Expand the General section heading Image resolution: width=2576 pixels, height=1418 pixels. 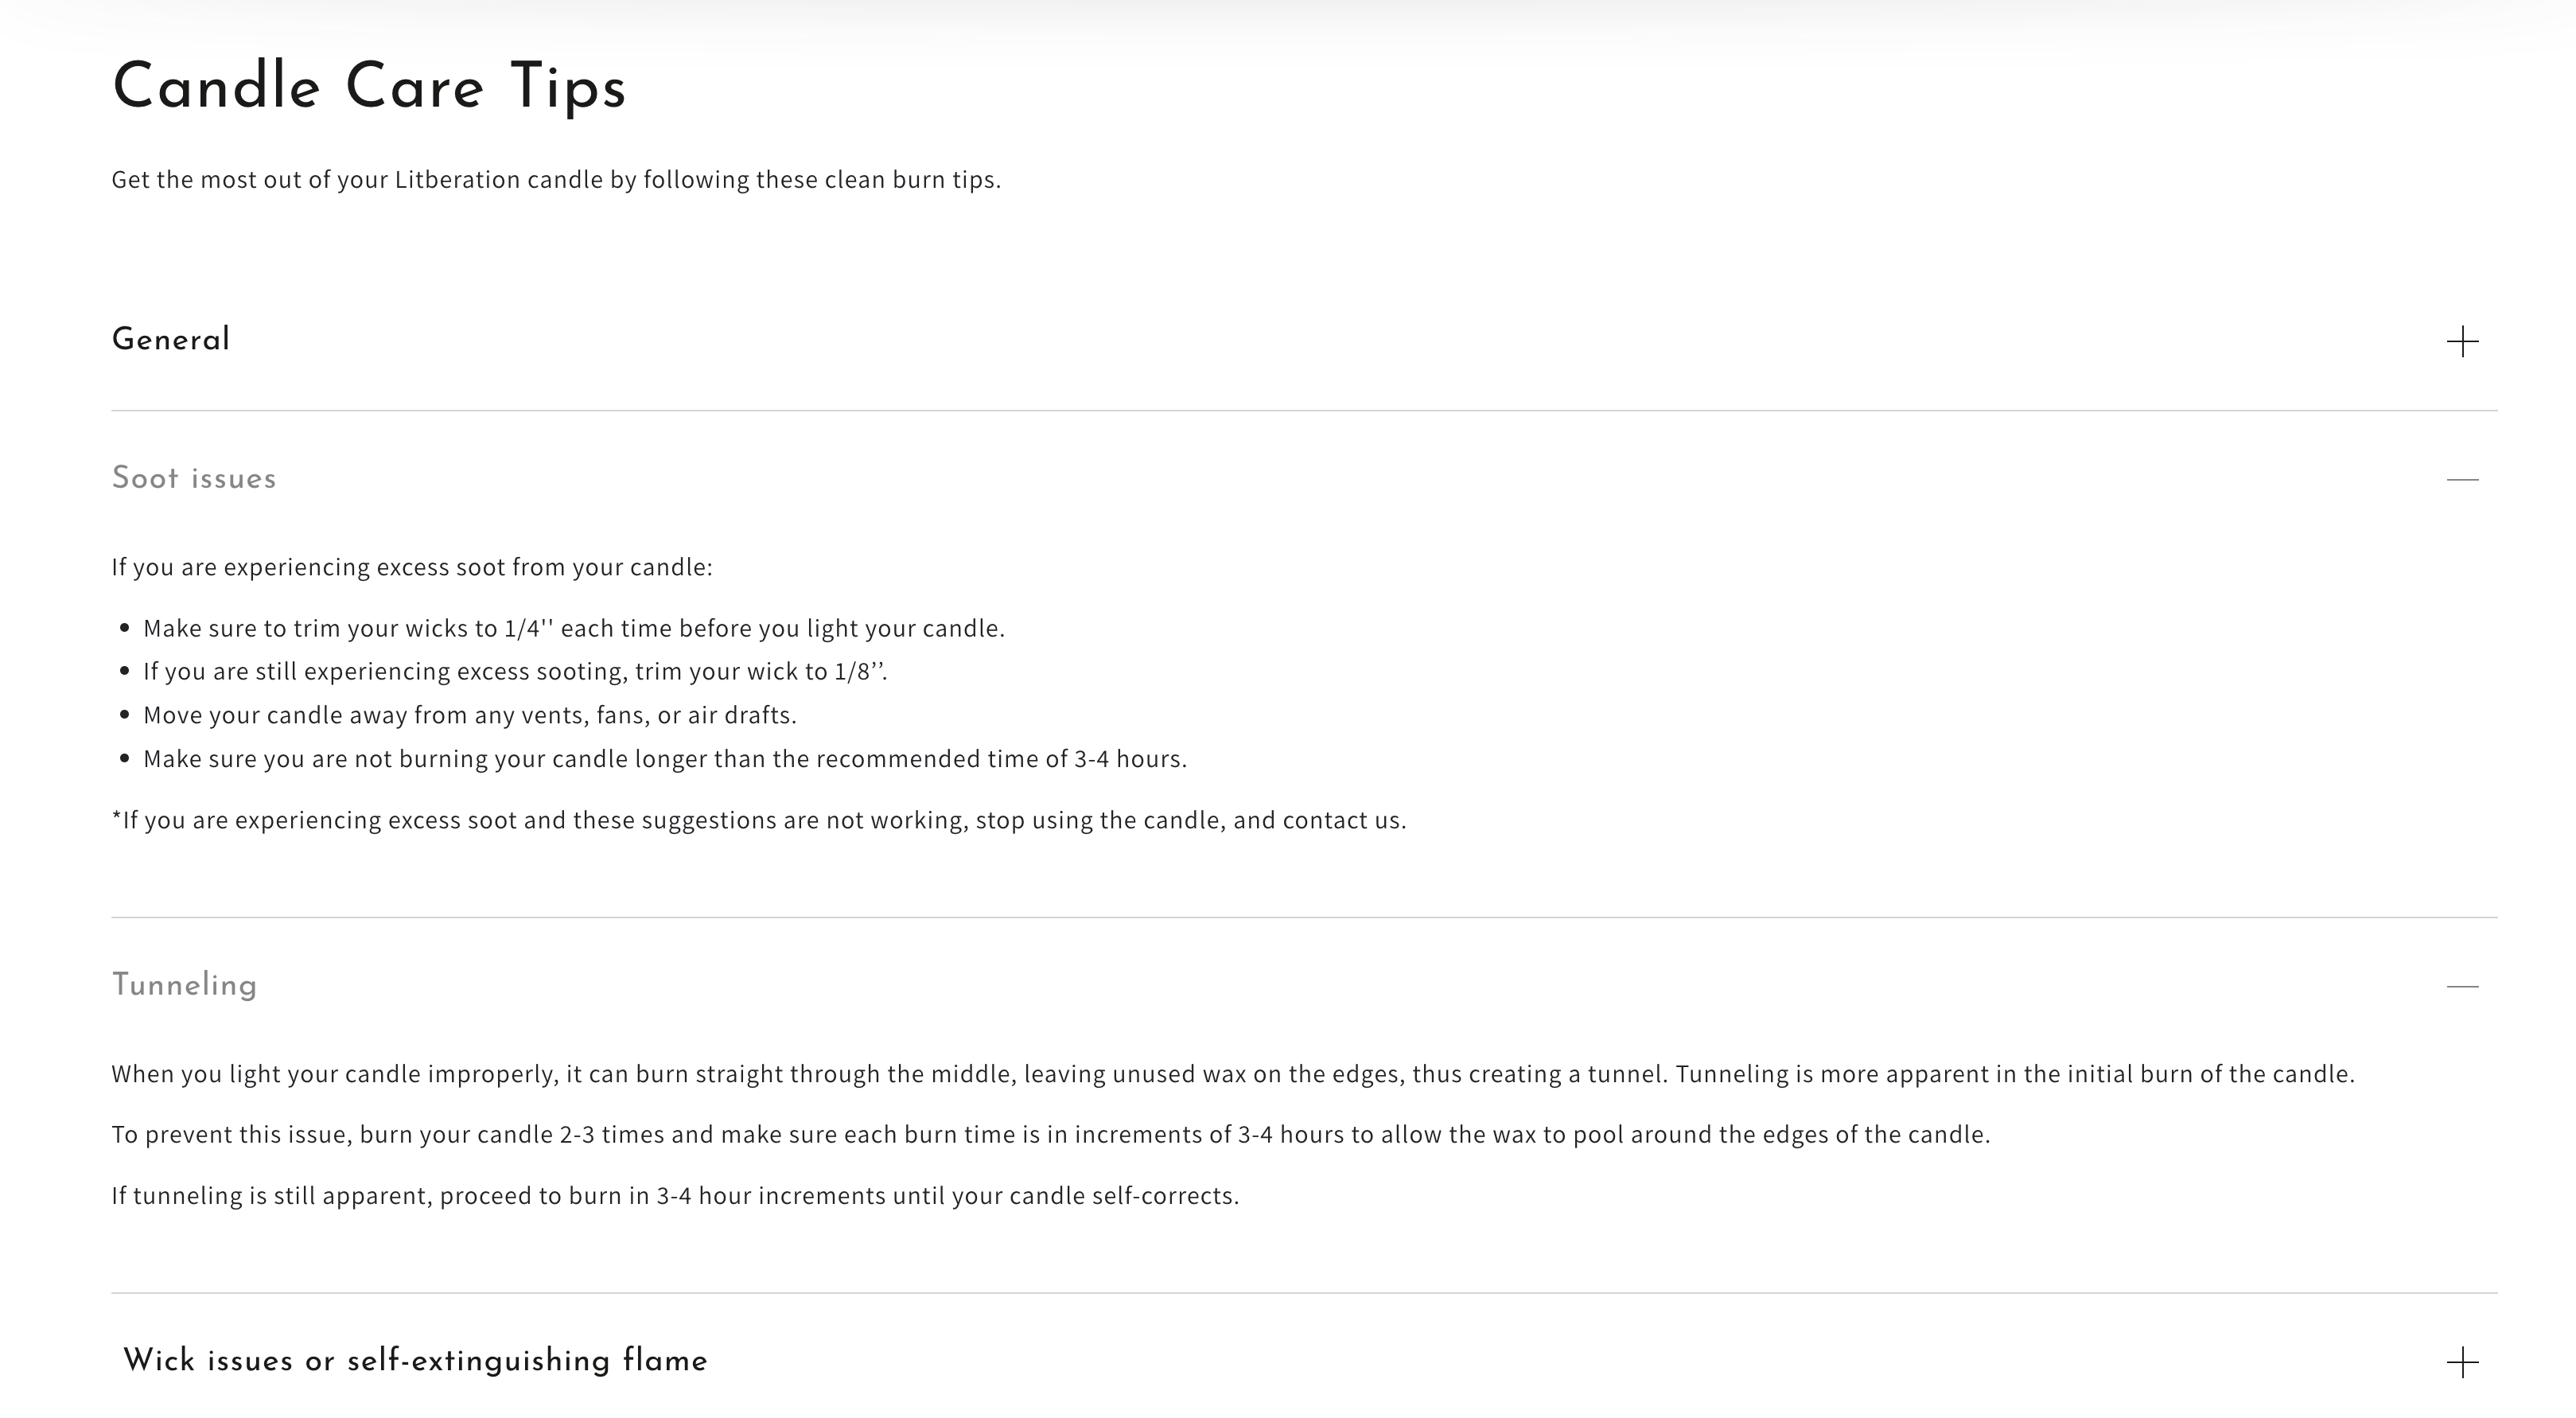[171, 340]
